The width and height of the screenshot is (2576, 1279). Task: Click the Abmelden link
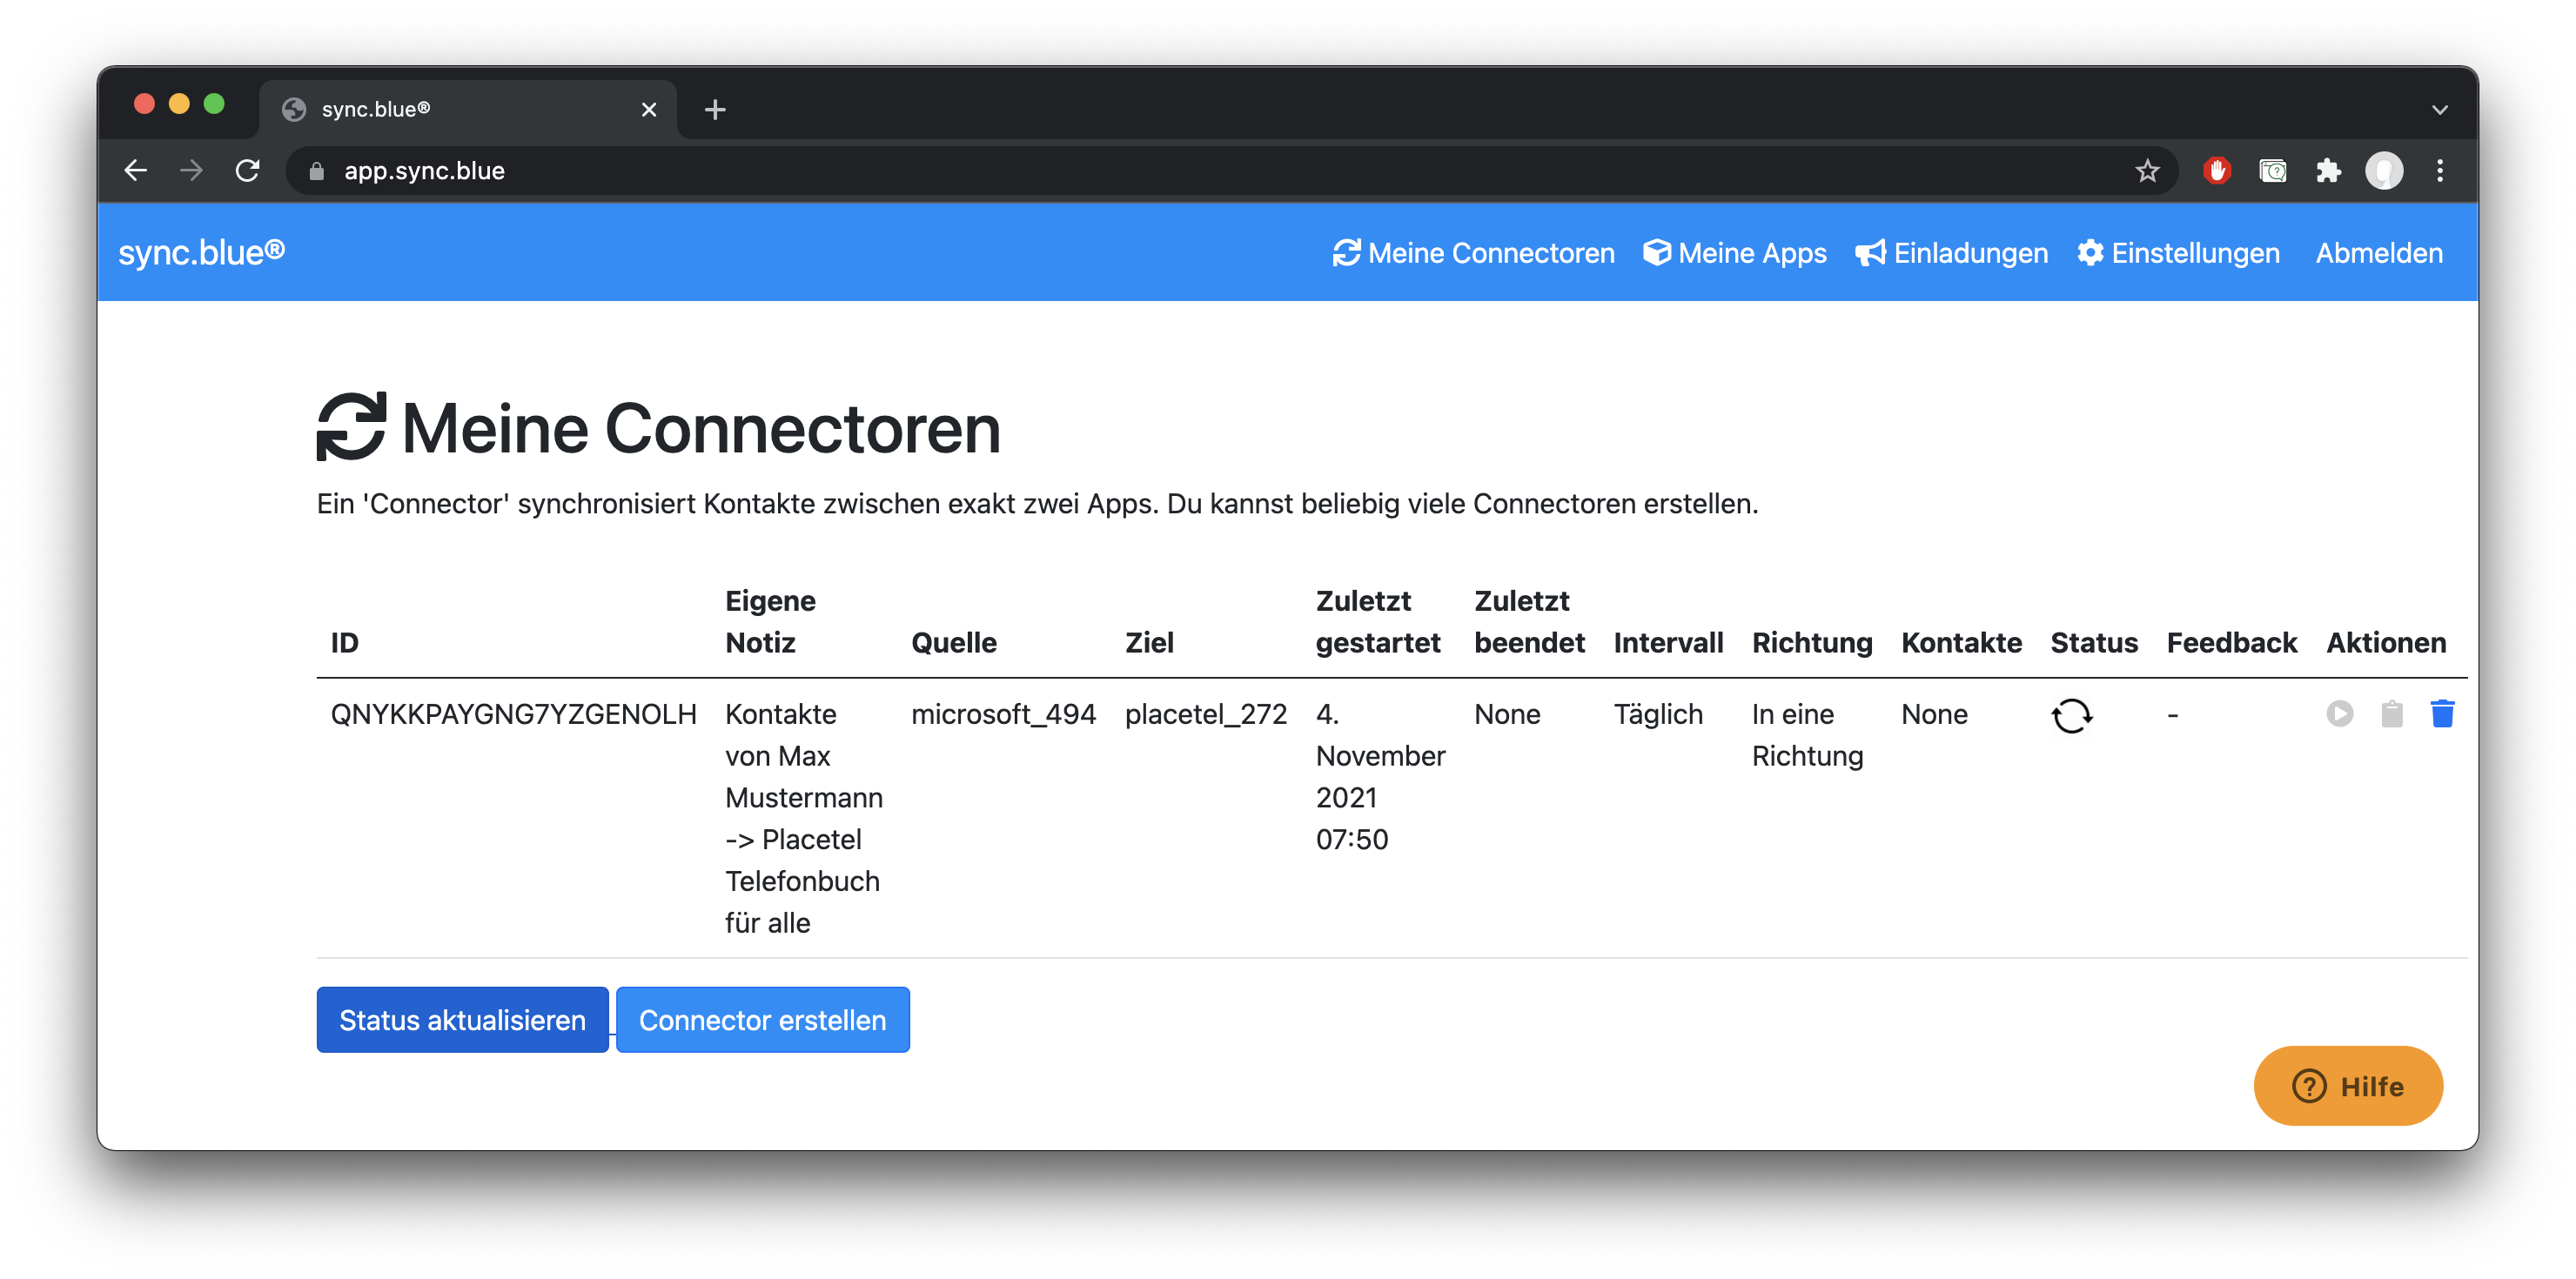tap(2378, 253)
